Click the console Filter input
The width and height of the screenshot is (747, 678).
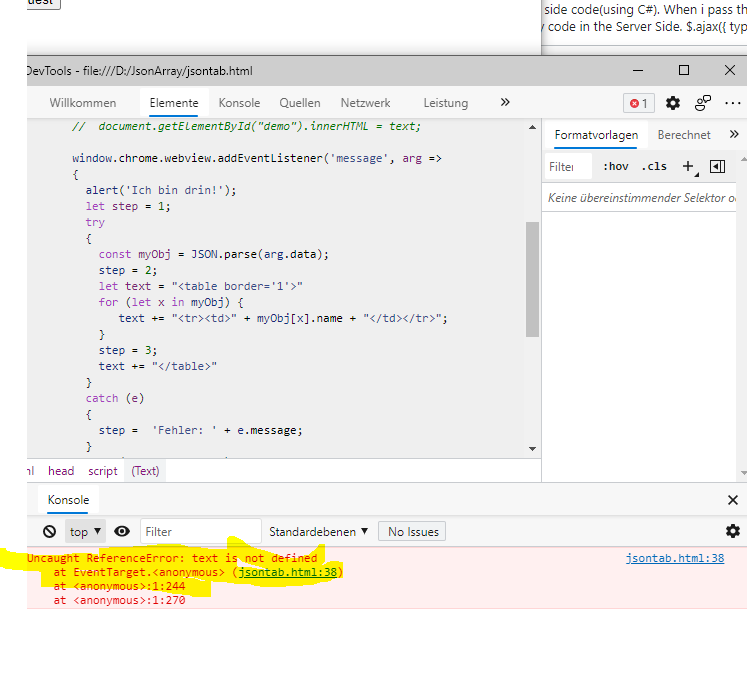pyautogui.click(x=201, y=532)
